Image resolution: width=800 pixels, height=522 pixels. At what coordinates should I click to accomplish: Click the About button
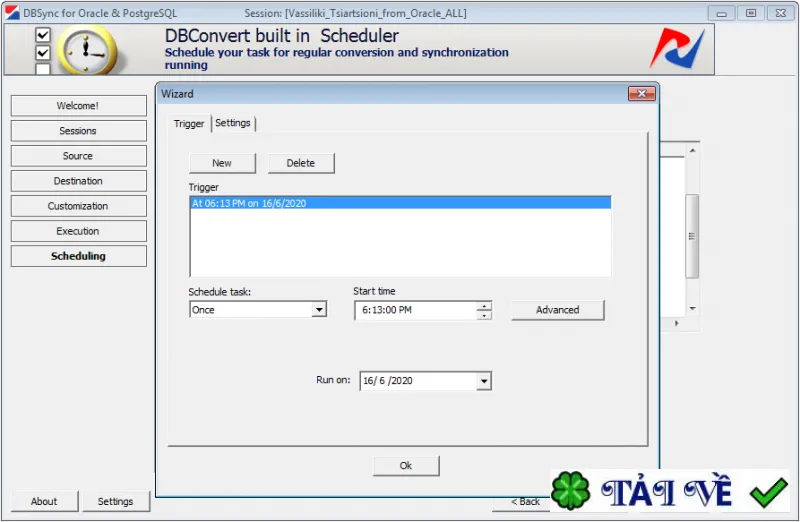point(44,501)
